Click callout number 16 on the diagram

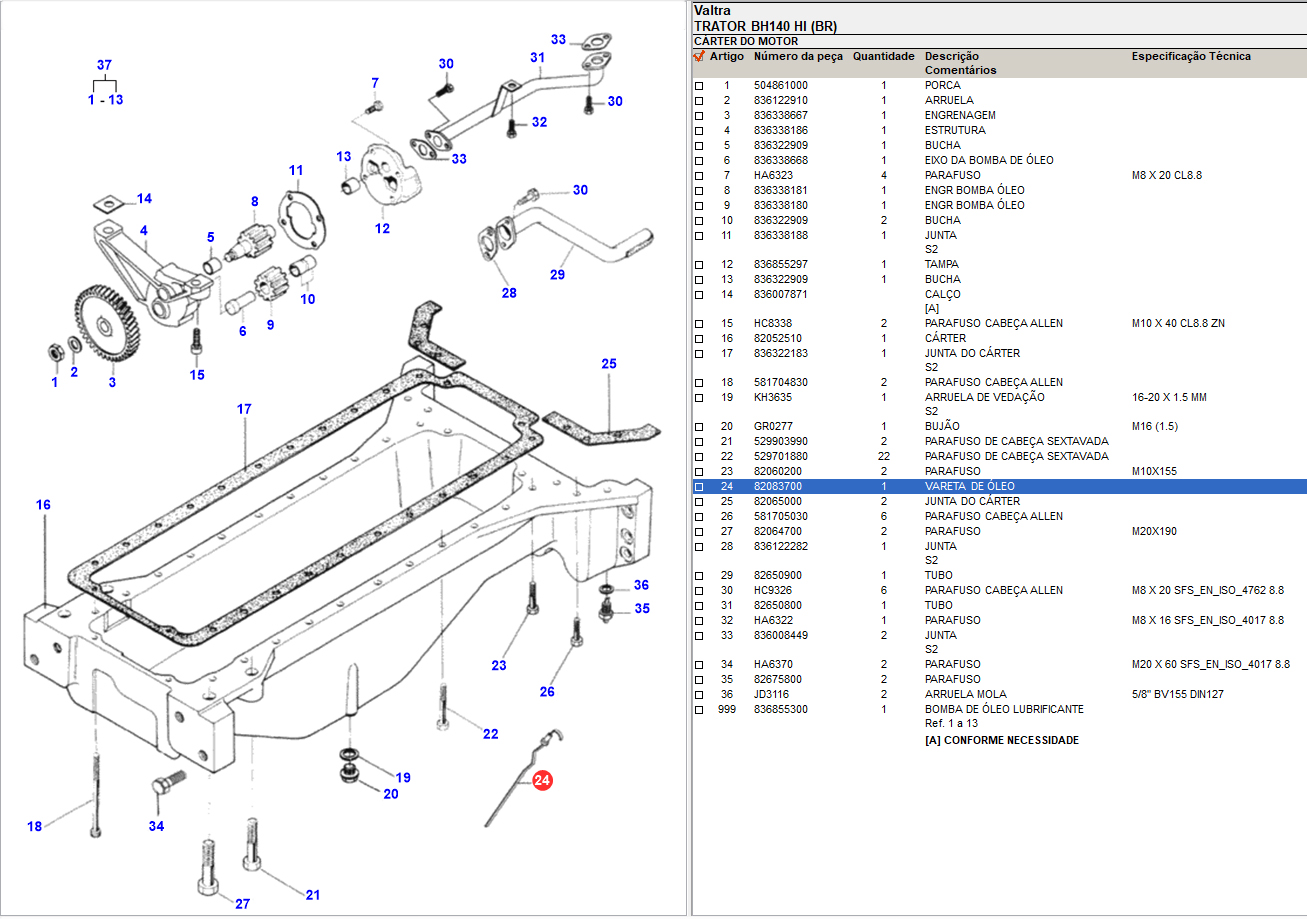(43, 505)
